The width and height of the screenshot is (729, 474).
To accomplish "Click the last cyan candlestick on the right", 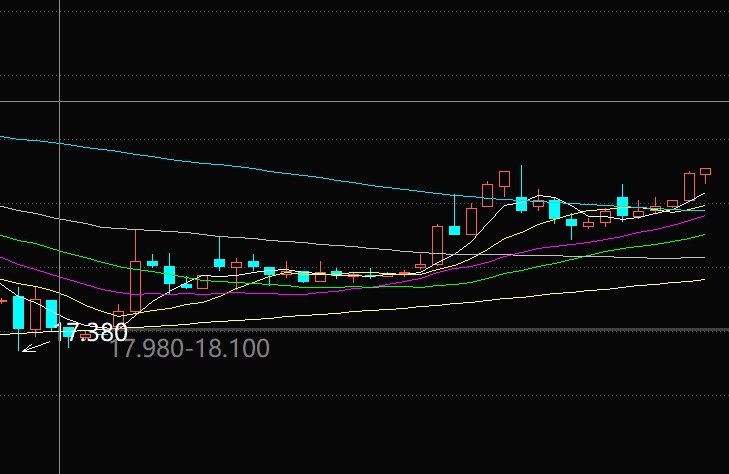I will coord(622,206).
